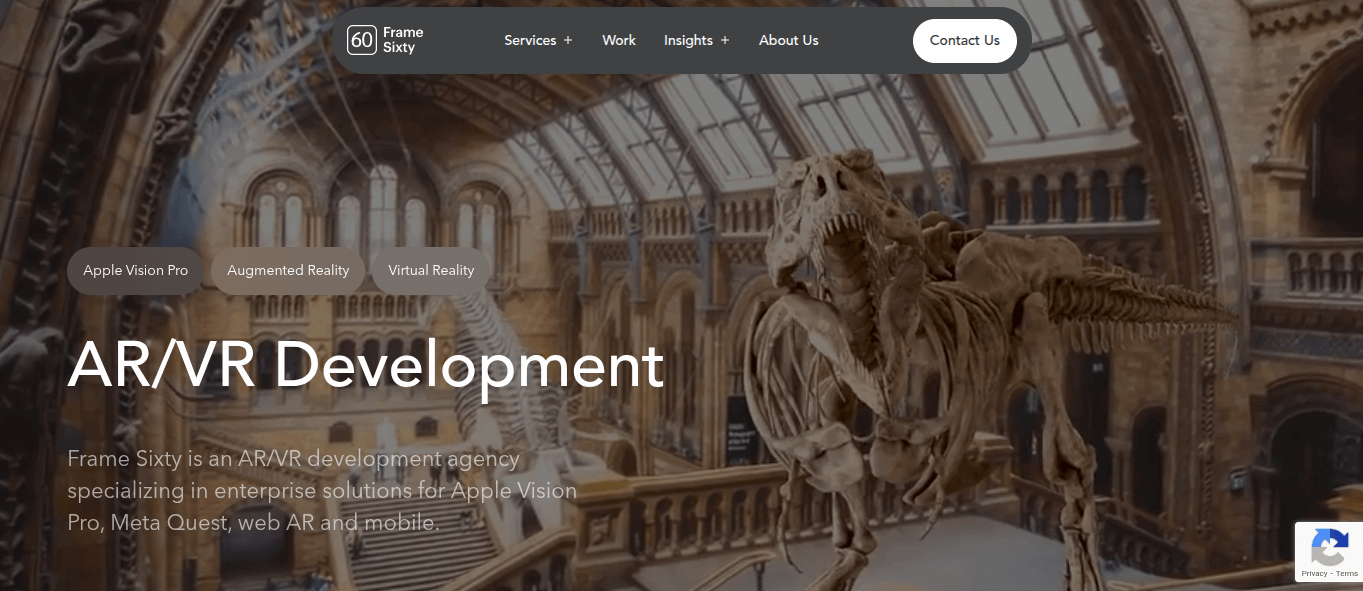Image resolution: width=1363 pixels, height=591 pixels.
Task: Open the Insights navigation item
Action: point(688,40)
